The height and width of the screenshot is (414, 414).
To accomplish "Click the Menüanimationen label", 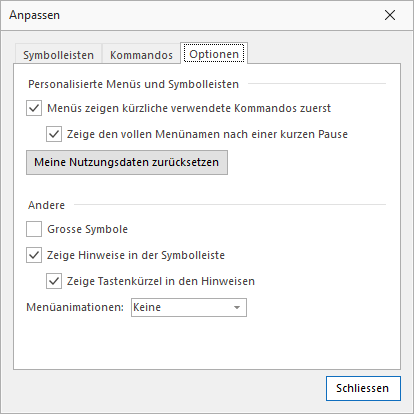I will click(x=75, y=307).
